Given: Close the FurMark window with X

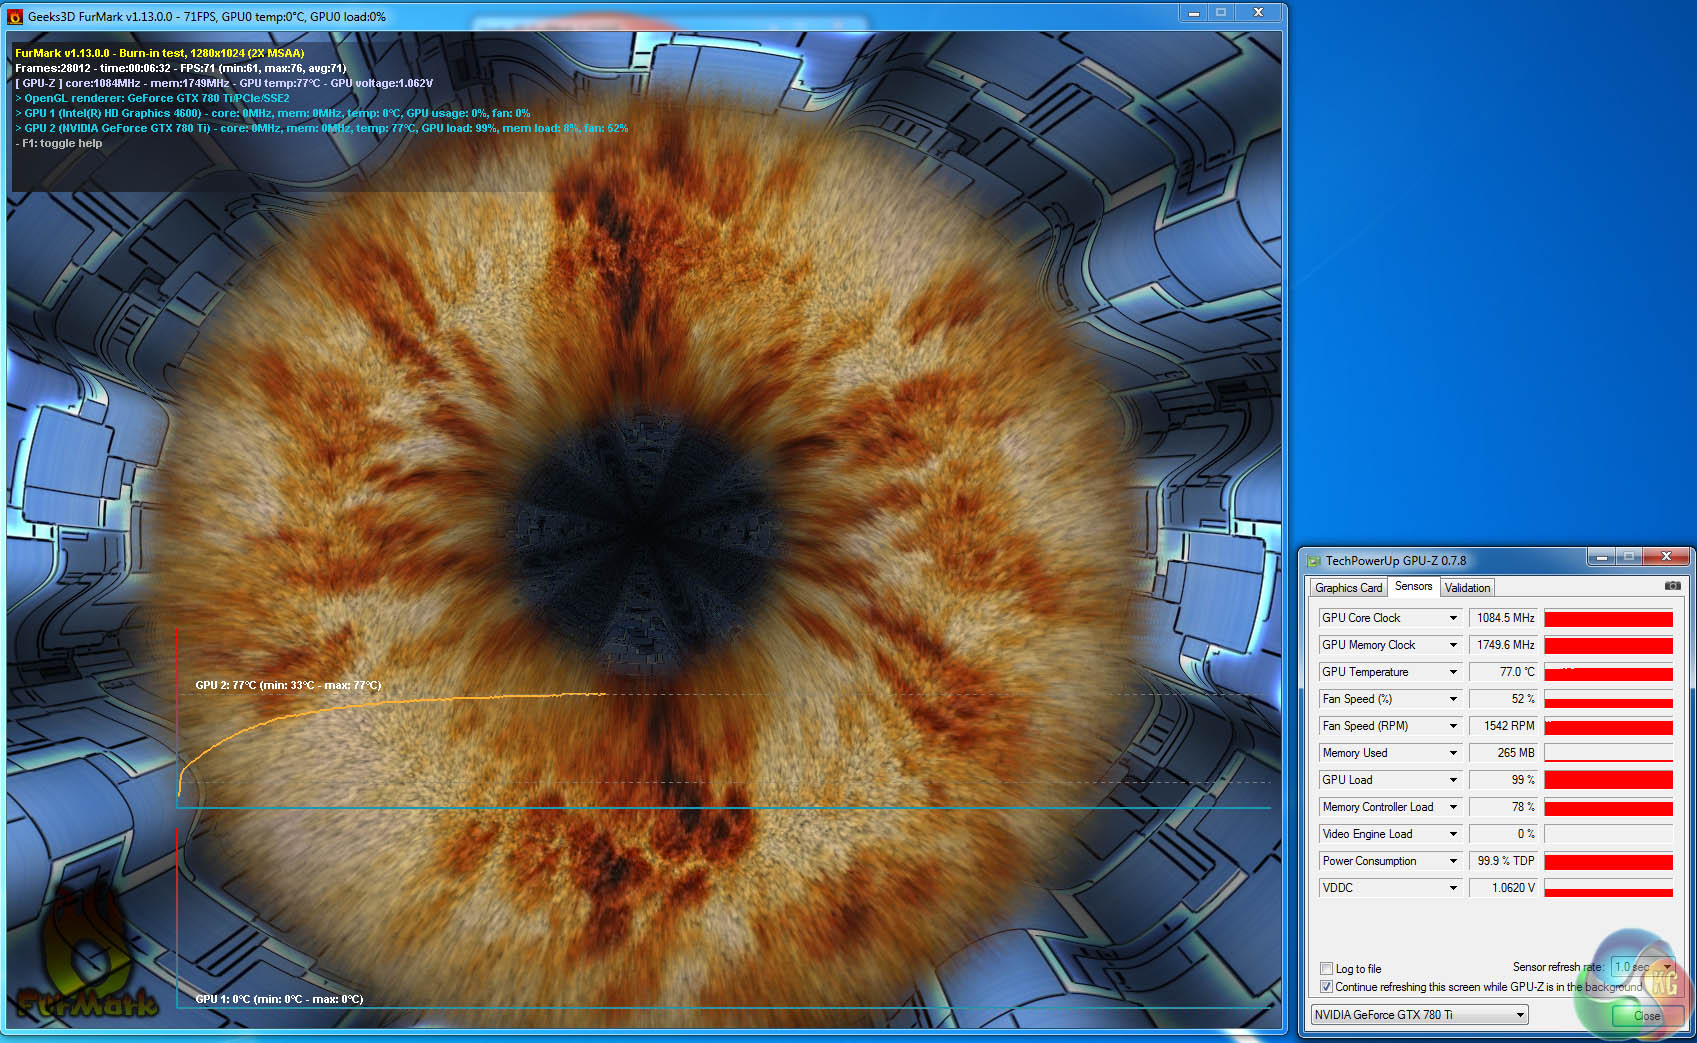Looking at the screenshot, I should tap(1258, 13).
